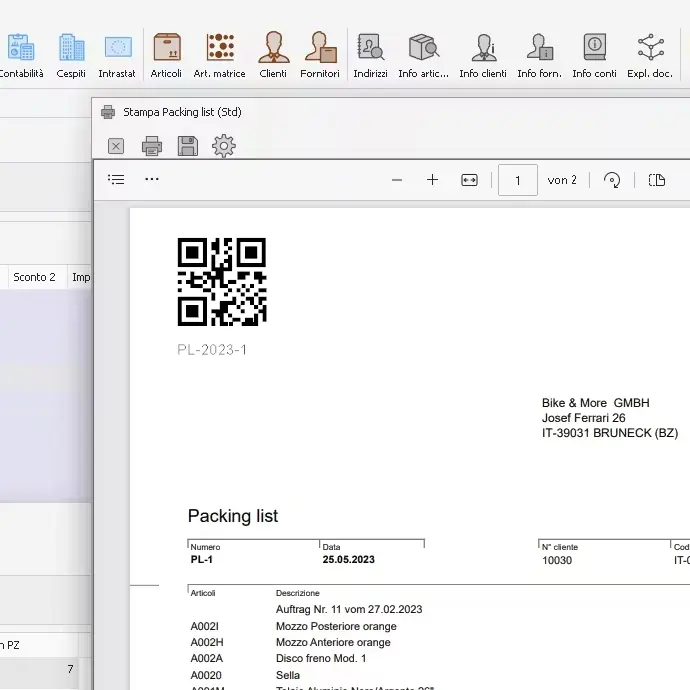
Task: Close the Stampa Packing list preview
Action: coord(116,146)
